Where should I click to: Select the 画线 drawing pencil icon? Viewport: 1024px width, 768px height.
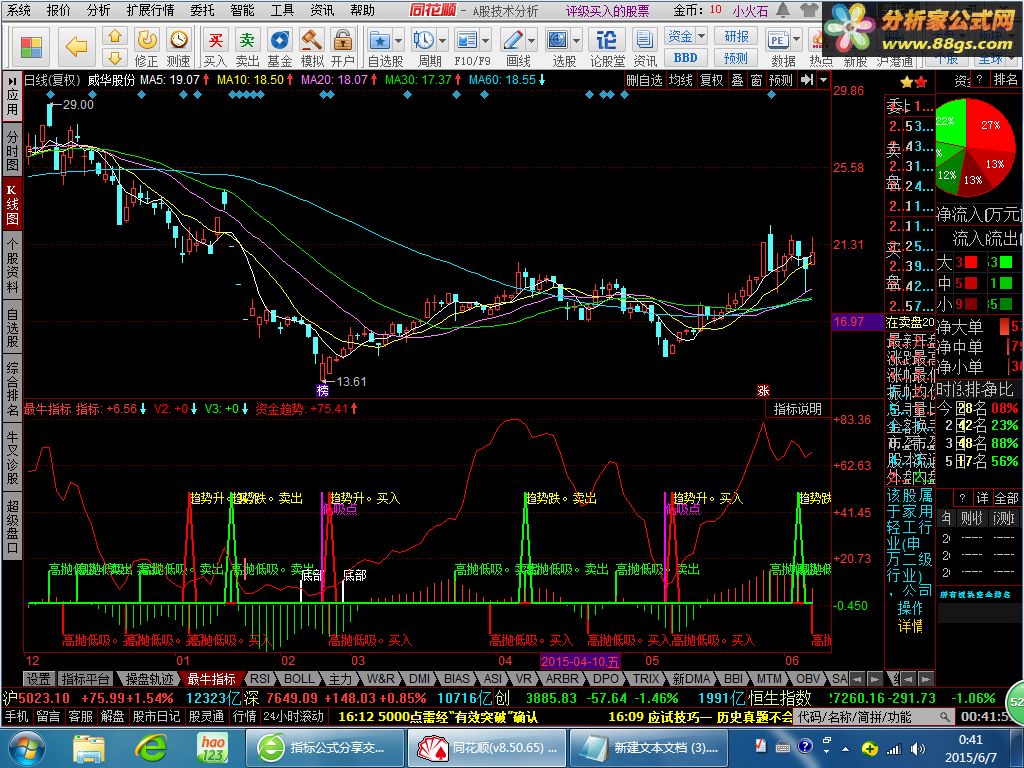click(513, 41)
